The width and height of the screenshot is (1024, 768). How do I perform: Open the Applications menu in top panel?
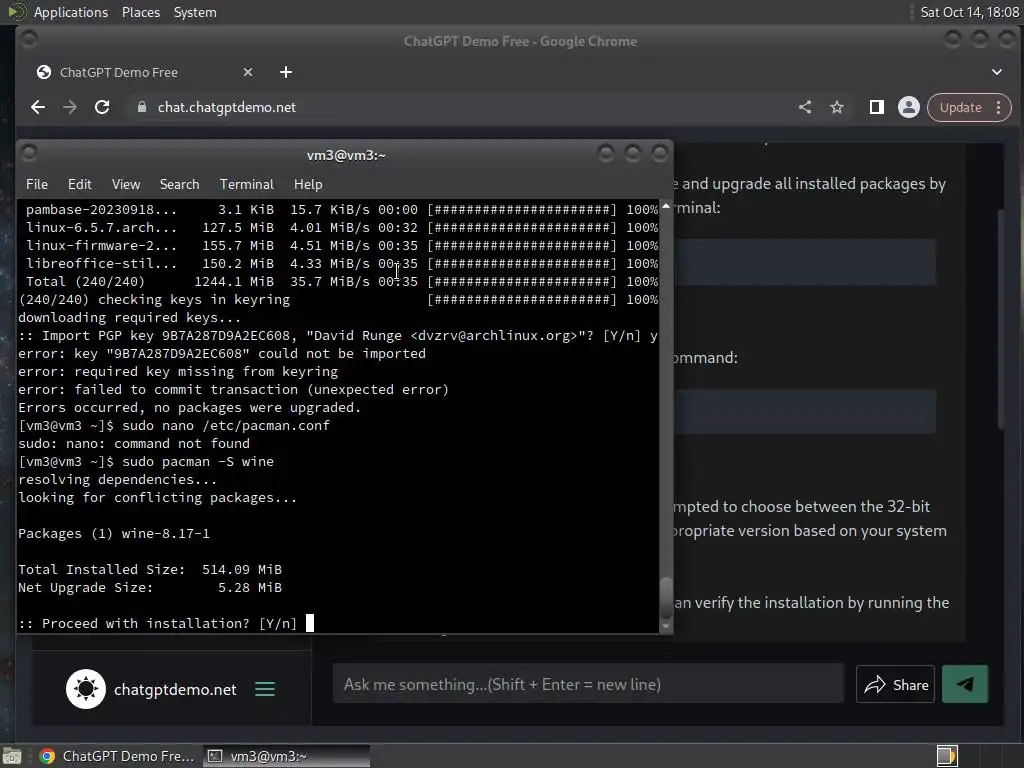71,12
